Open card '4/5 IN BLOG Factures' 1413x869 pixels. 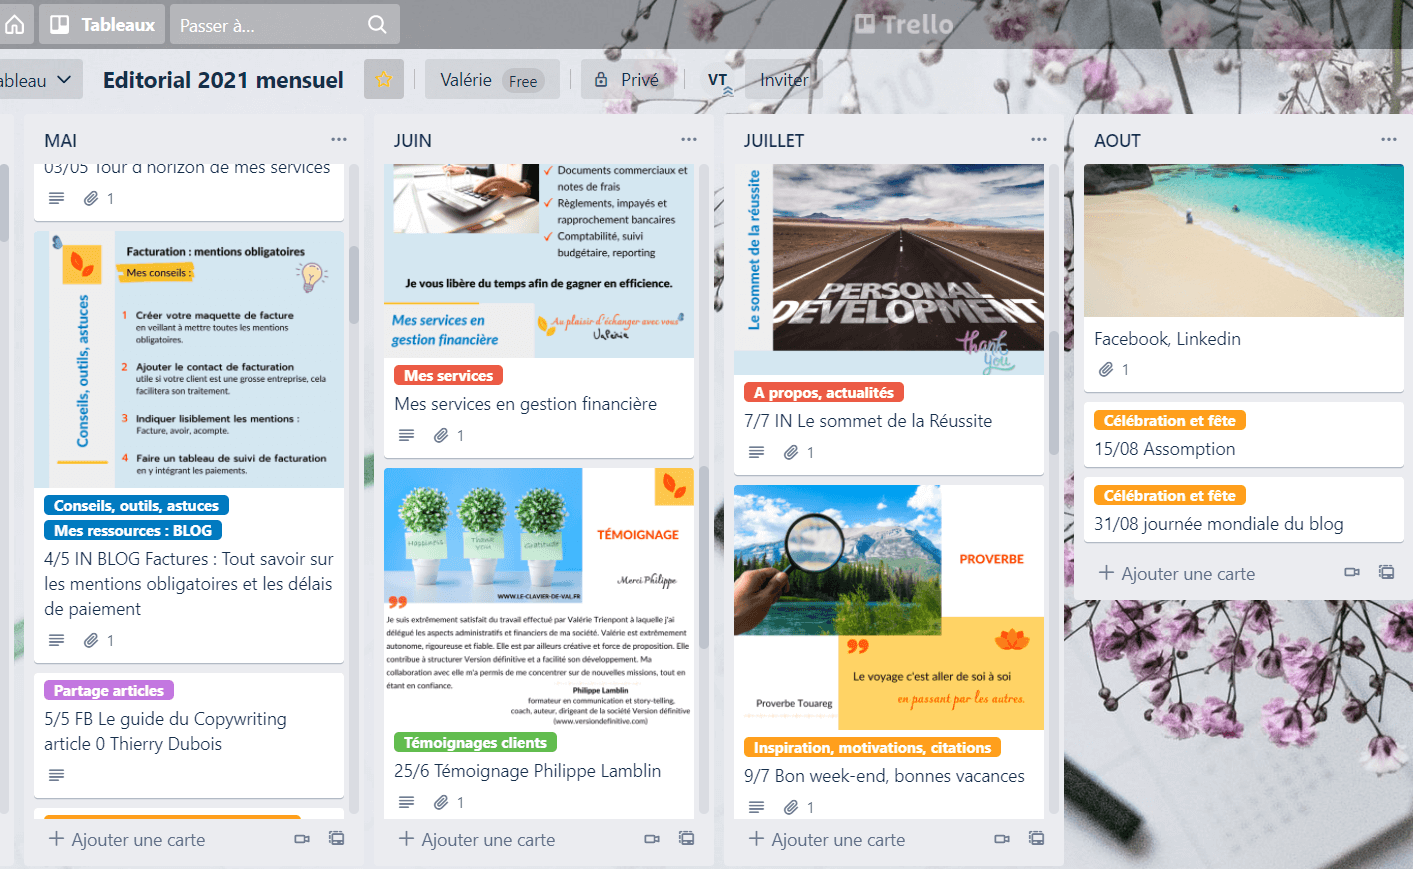pyautogui.click(x=189, y=584)
